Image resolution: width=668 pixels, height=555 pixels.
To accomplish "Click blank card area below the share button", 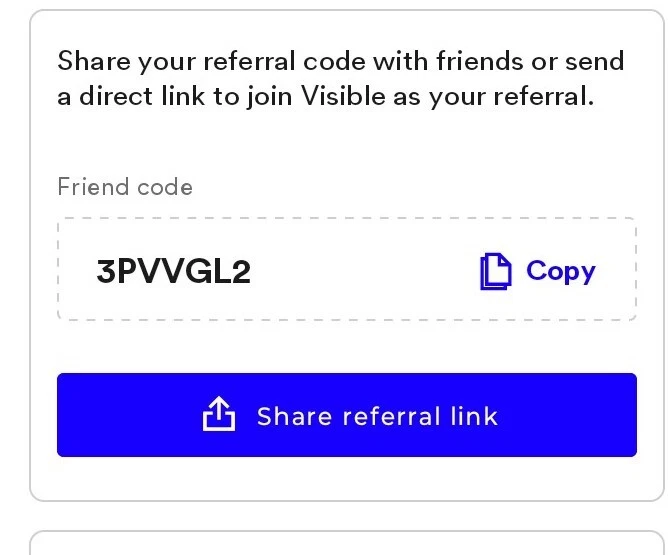I will [347, 478].
